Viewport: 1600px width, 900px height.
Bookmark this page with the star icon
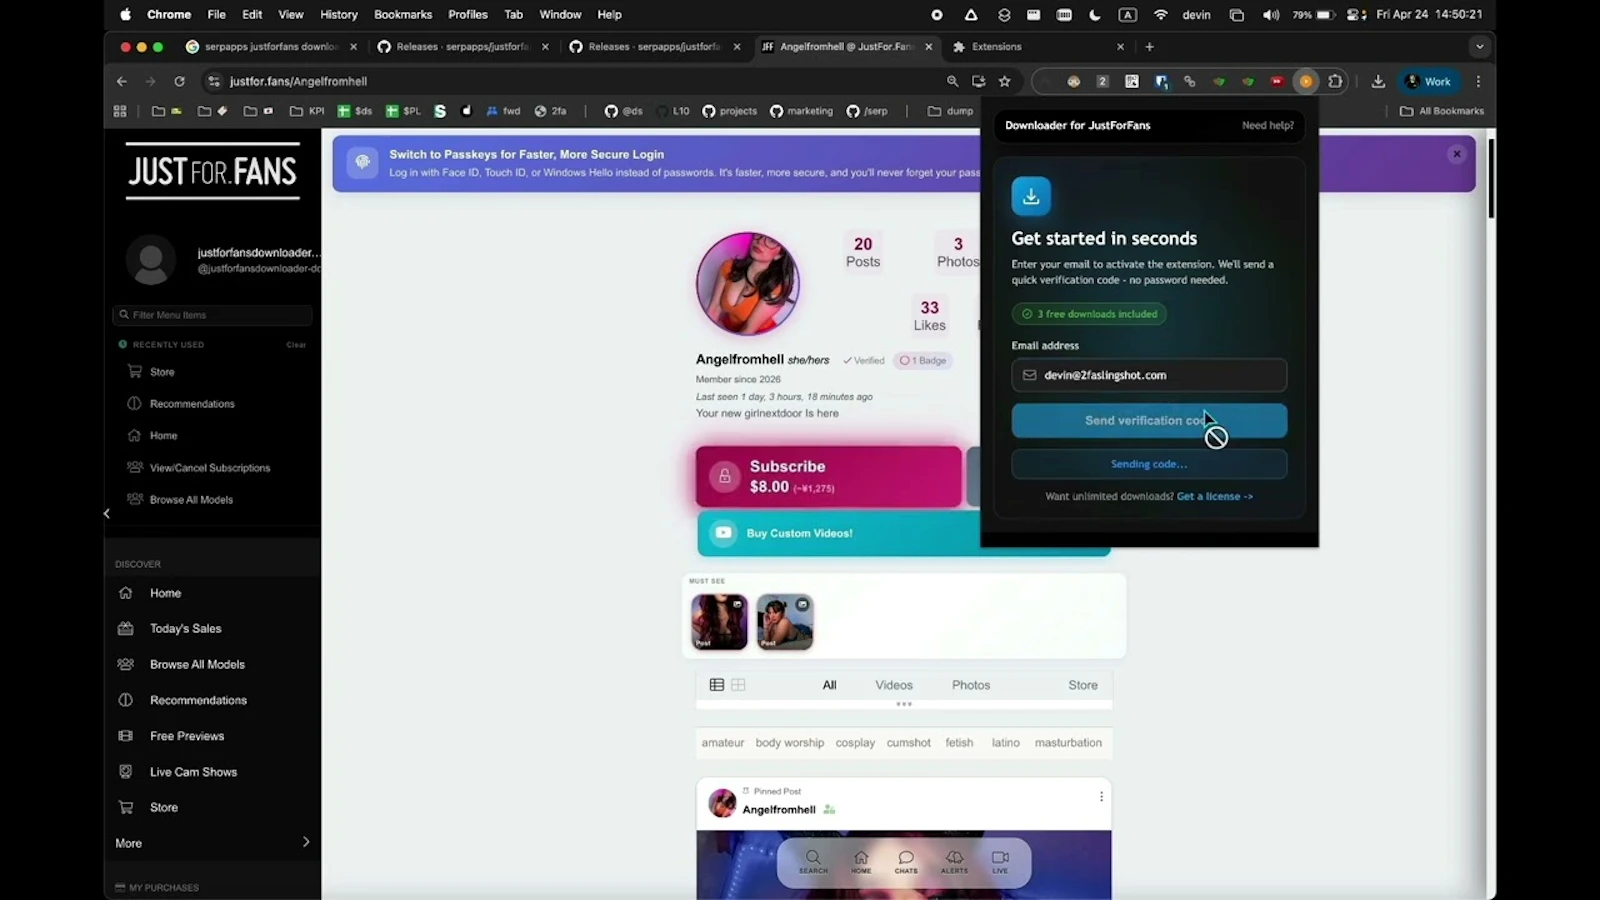point(1005,82)
